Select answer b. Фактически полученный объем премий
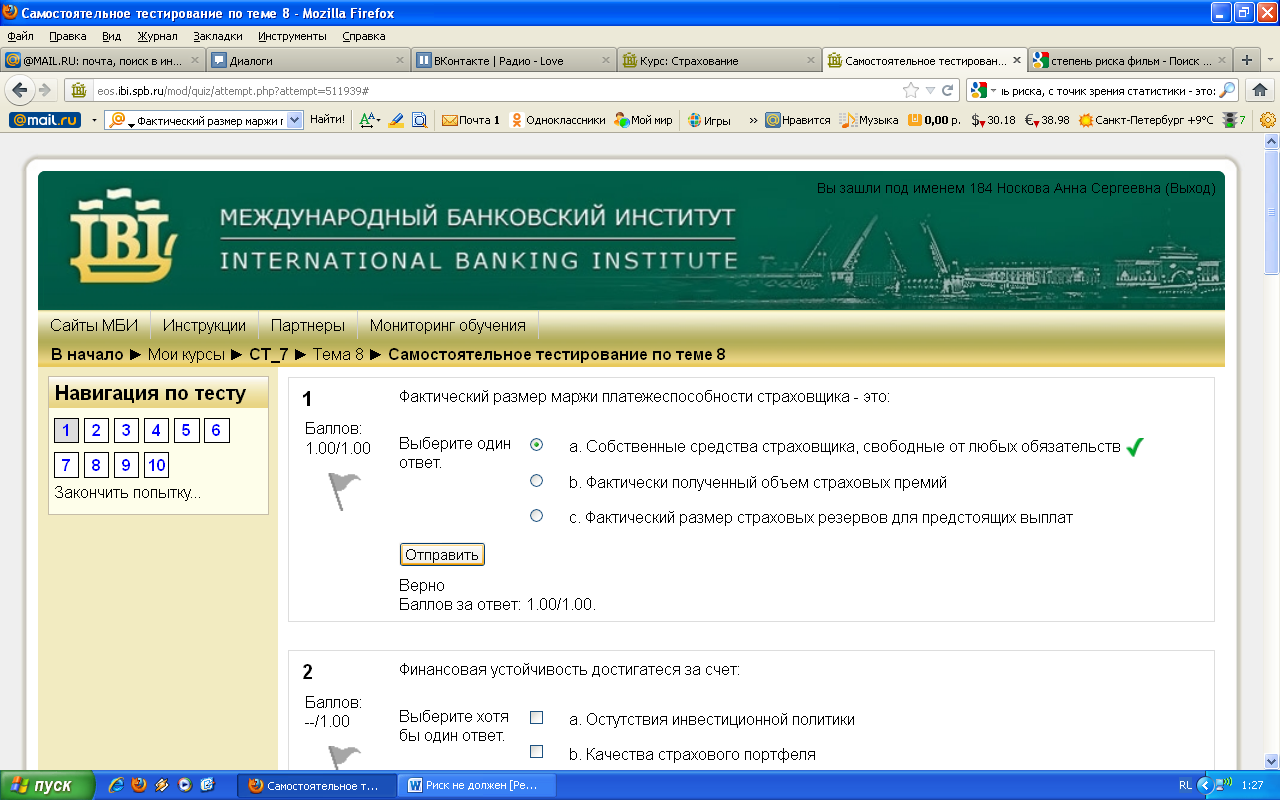Screen dimensions: 1280x800 (x=537, y=481)
